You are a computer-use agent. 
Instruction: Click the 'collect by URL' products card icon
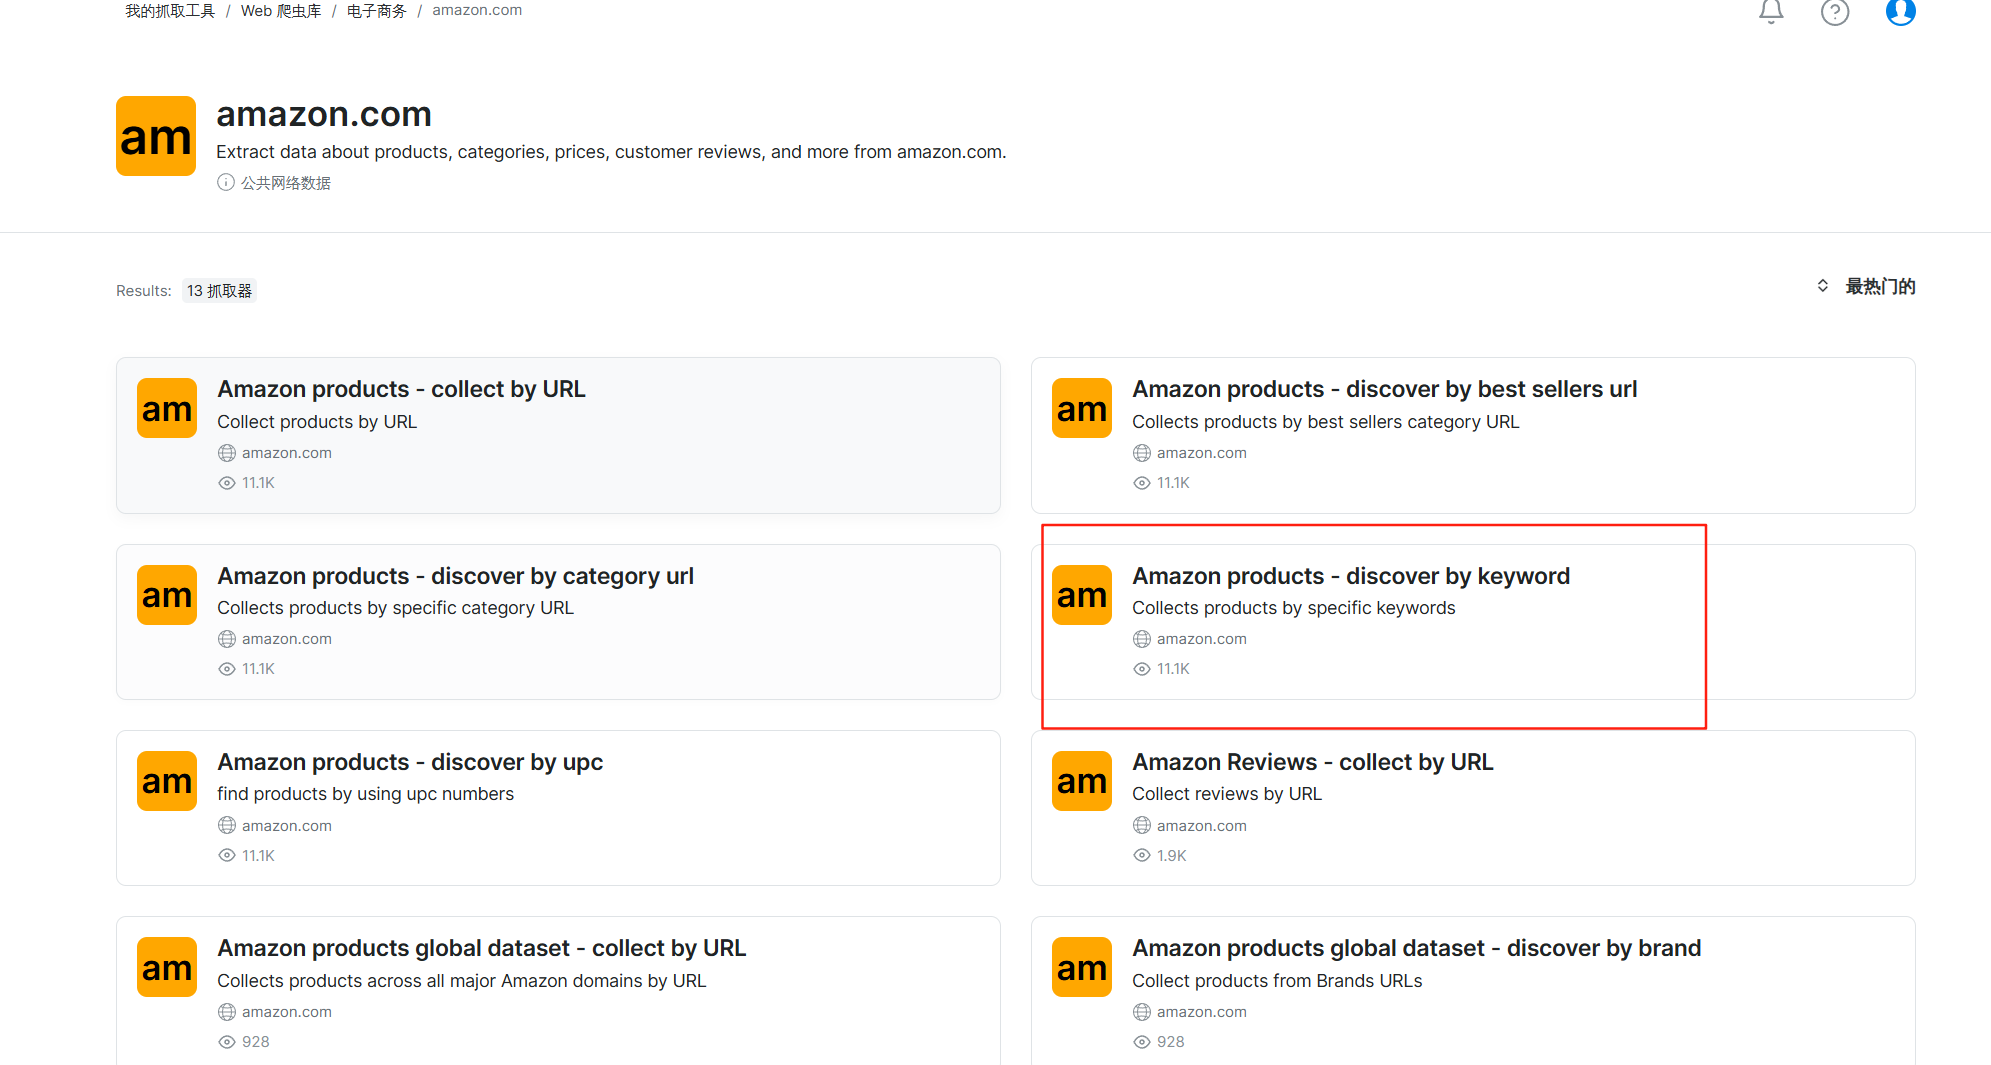pos(167,408)
